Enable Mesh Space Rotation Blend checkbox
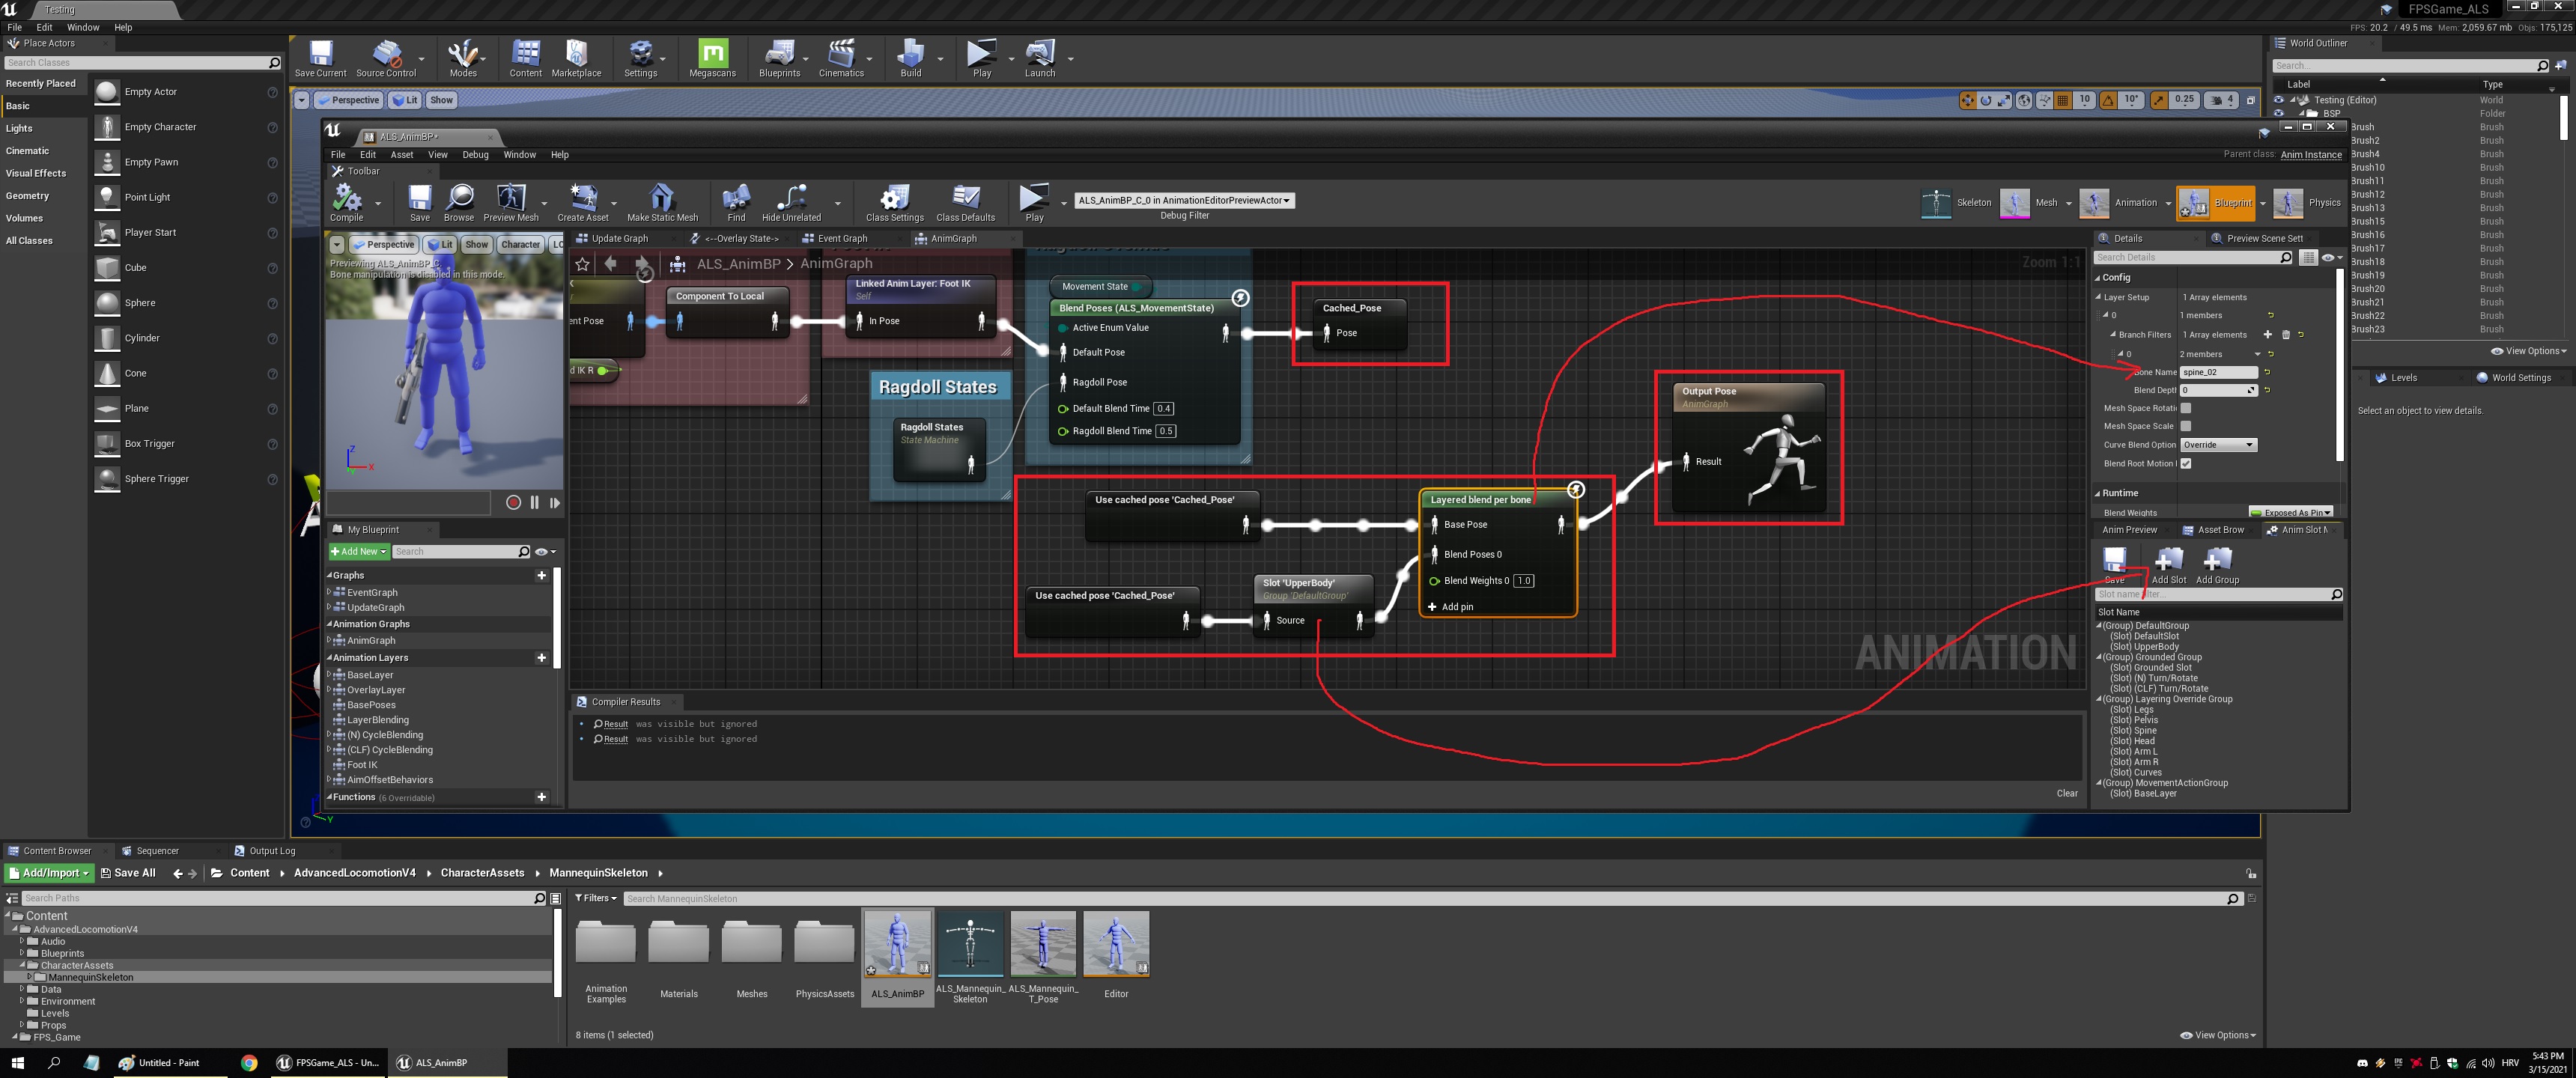 2186,408
